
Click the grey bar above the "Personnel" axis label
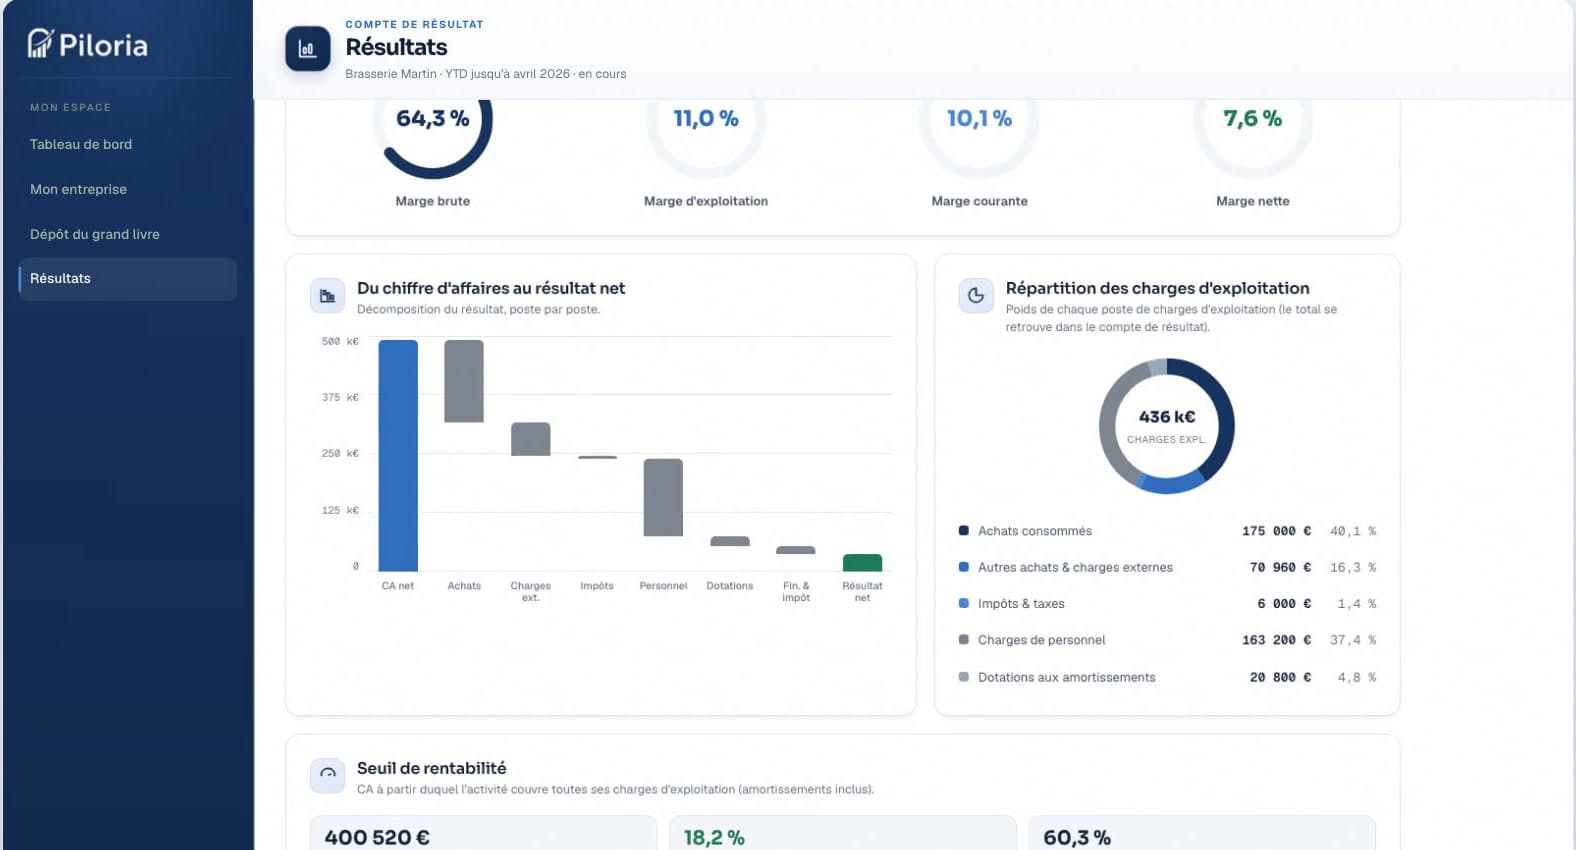663,497
